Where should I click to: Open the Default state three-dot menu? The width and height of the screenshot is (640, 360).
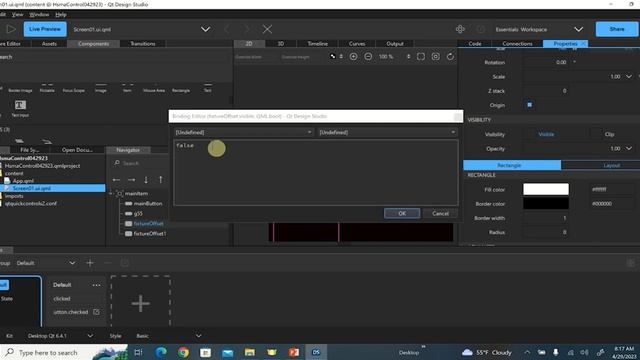[96, 285]
